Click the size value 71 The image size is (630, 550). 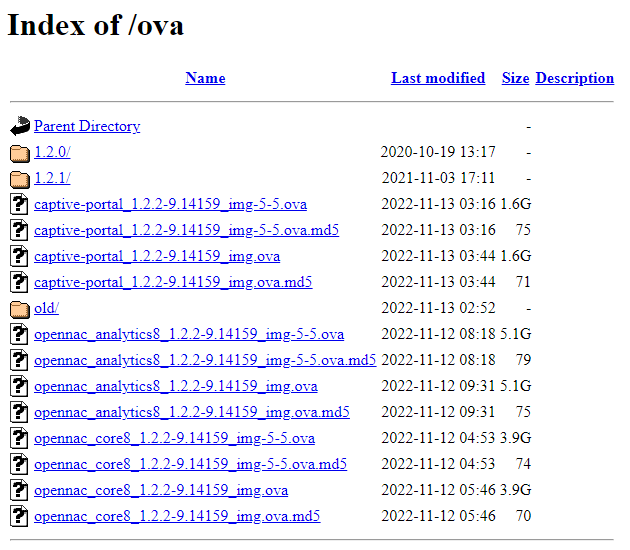tap(523, 282)
